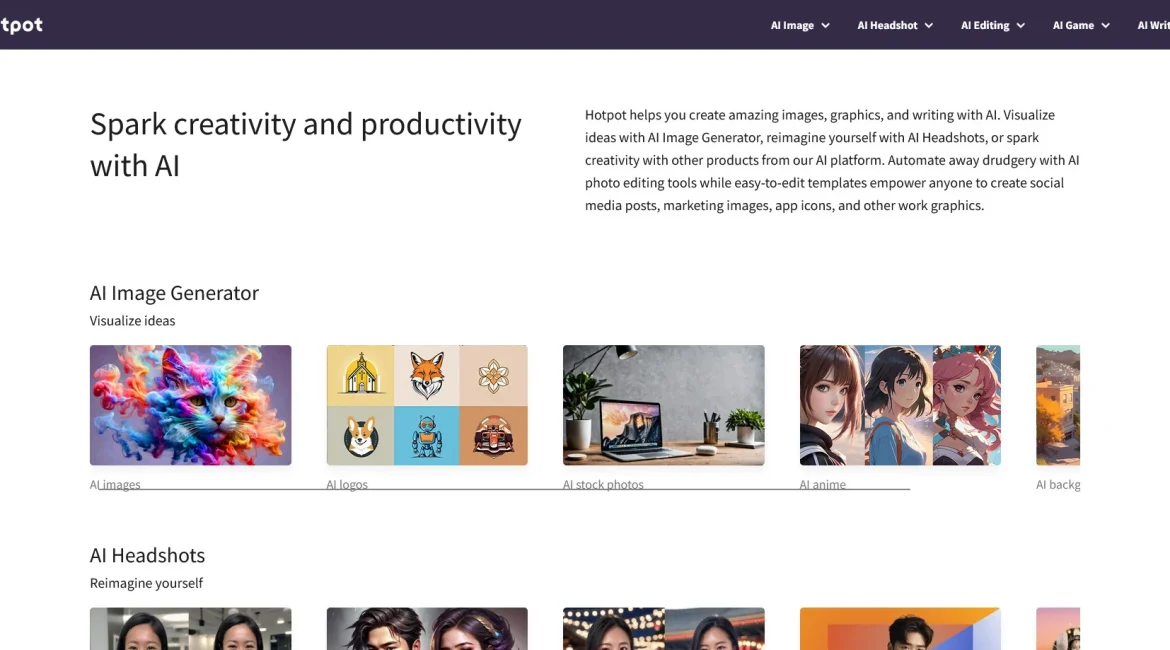Open the AI Headshot menu
Viewport: 1170px width, 650px height.
pyautogui.click(x=895, y=25)
